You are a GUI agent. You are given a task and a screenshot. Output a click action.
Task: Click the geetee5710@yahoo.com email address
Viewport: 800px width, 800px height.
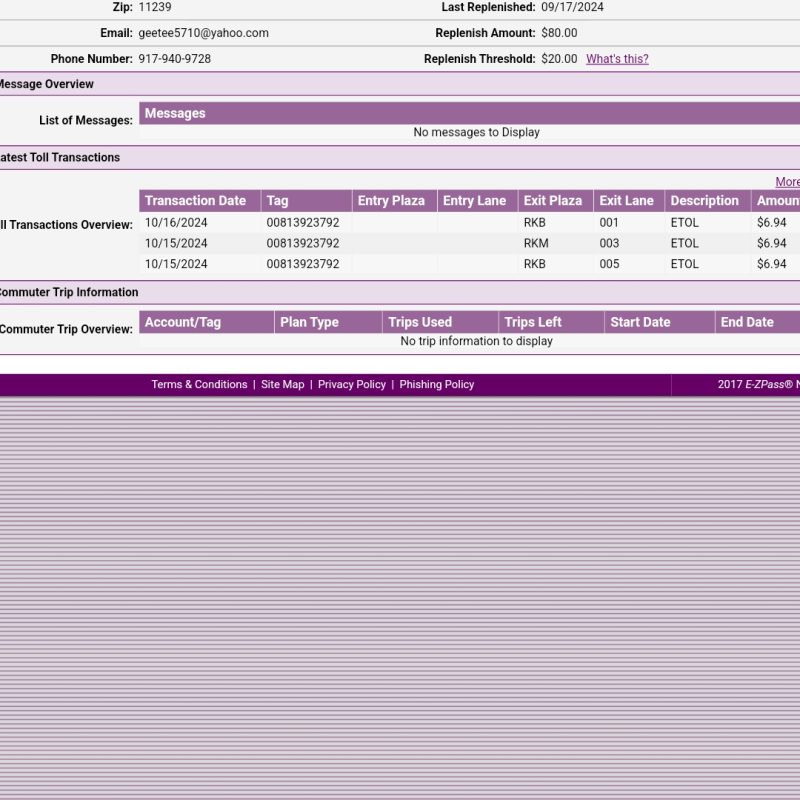coord(203,33)
